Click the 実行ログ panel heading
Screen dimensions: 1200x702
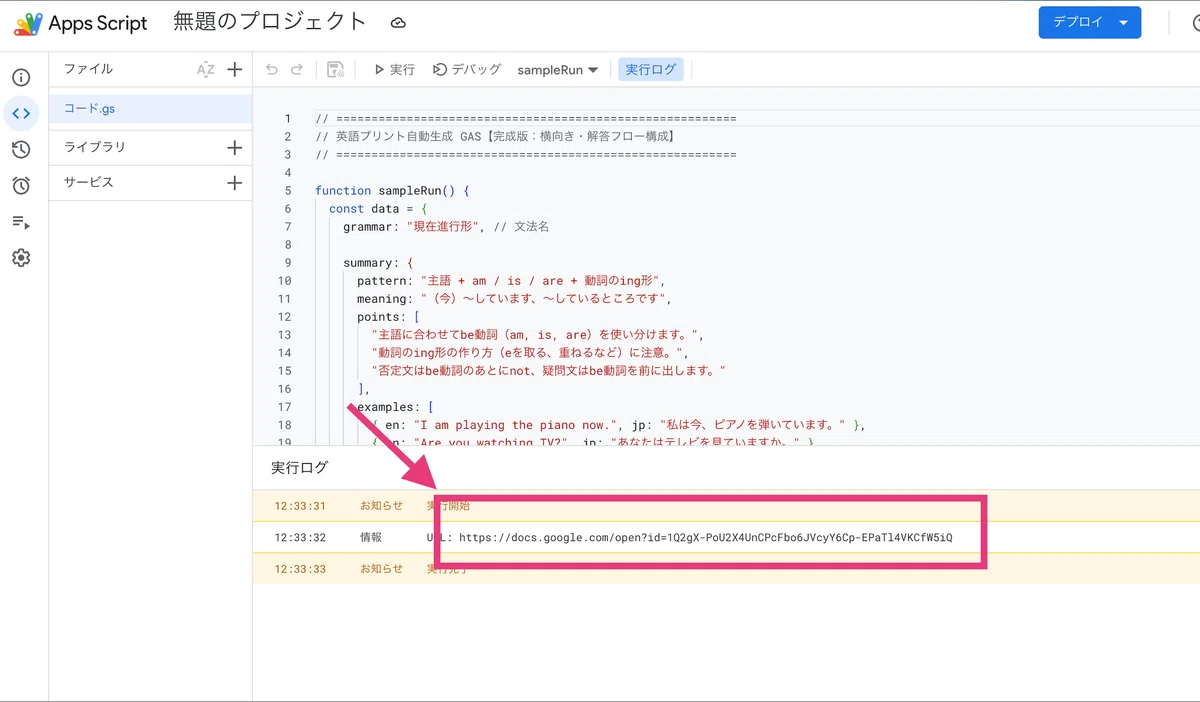300,467
